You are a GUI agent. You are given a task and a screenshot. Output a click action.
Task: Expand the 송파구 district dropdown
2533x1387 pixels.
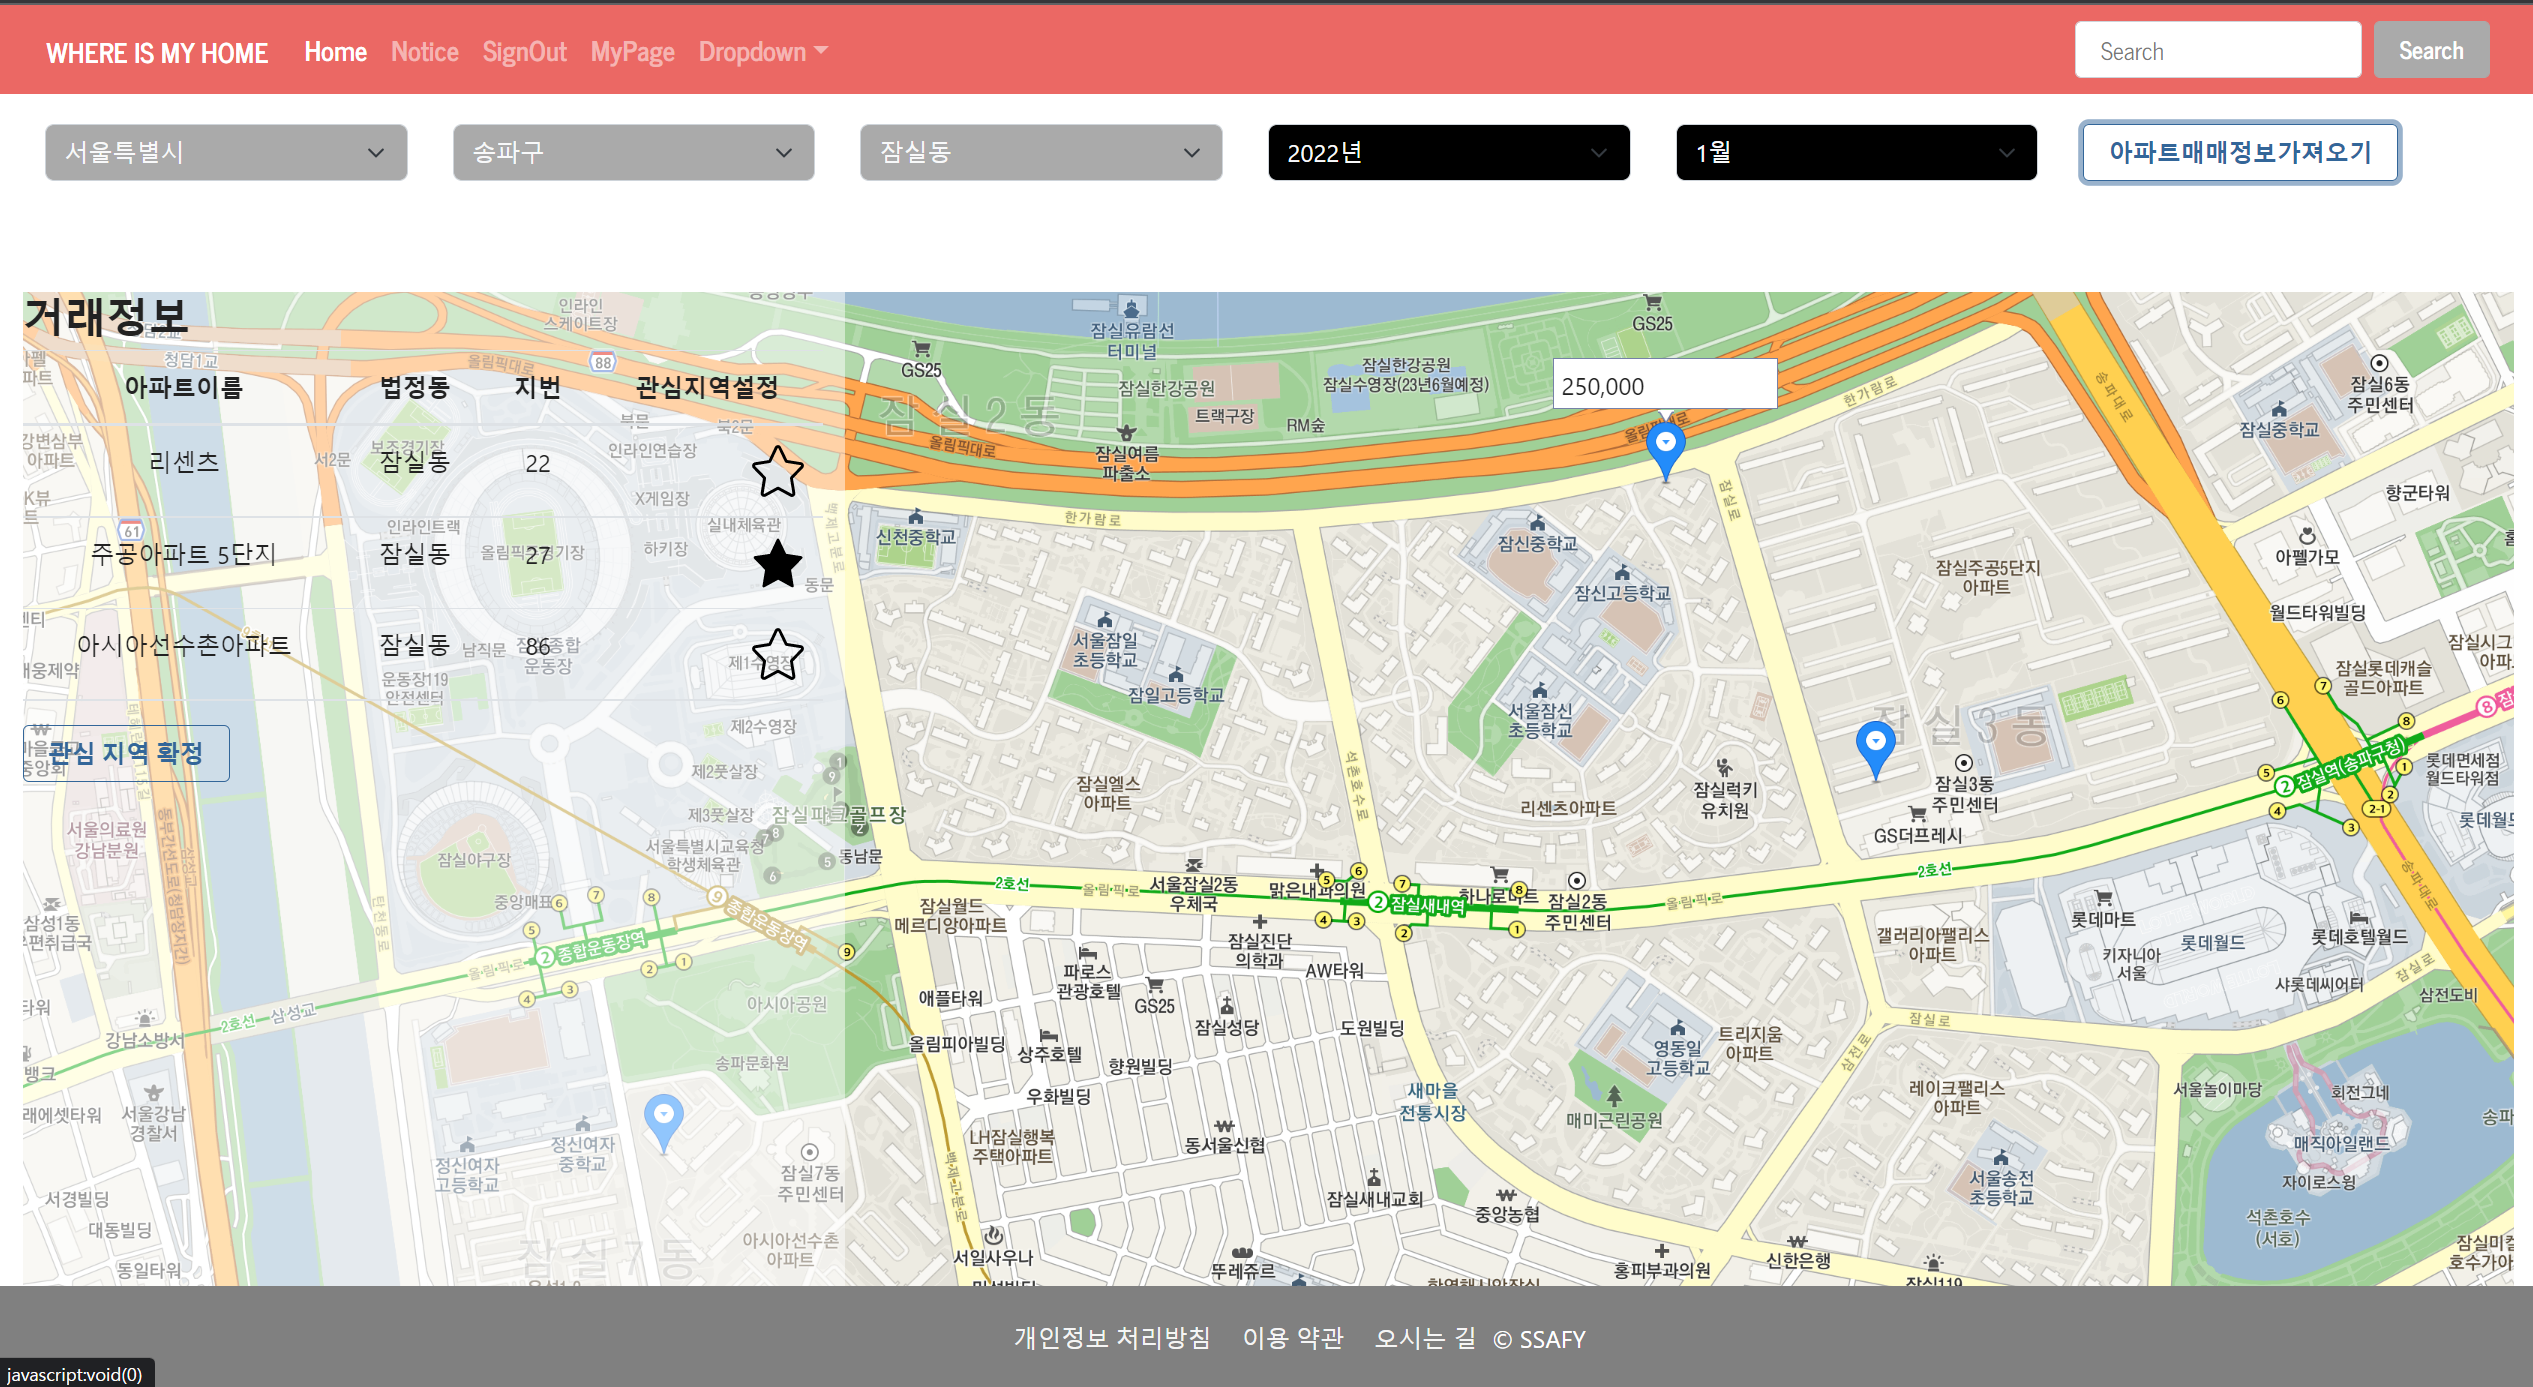[633, 153]
